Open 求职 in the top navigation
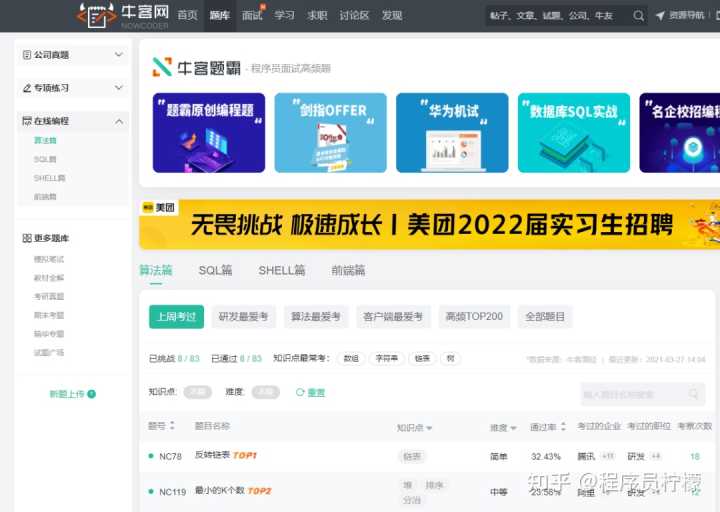The height and width of the screenshot is (512, 720). pos(317,16)
